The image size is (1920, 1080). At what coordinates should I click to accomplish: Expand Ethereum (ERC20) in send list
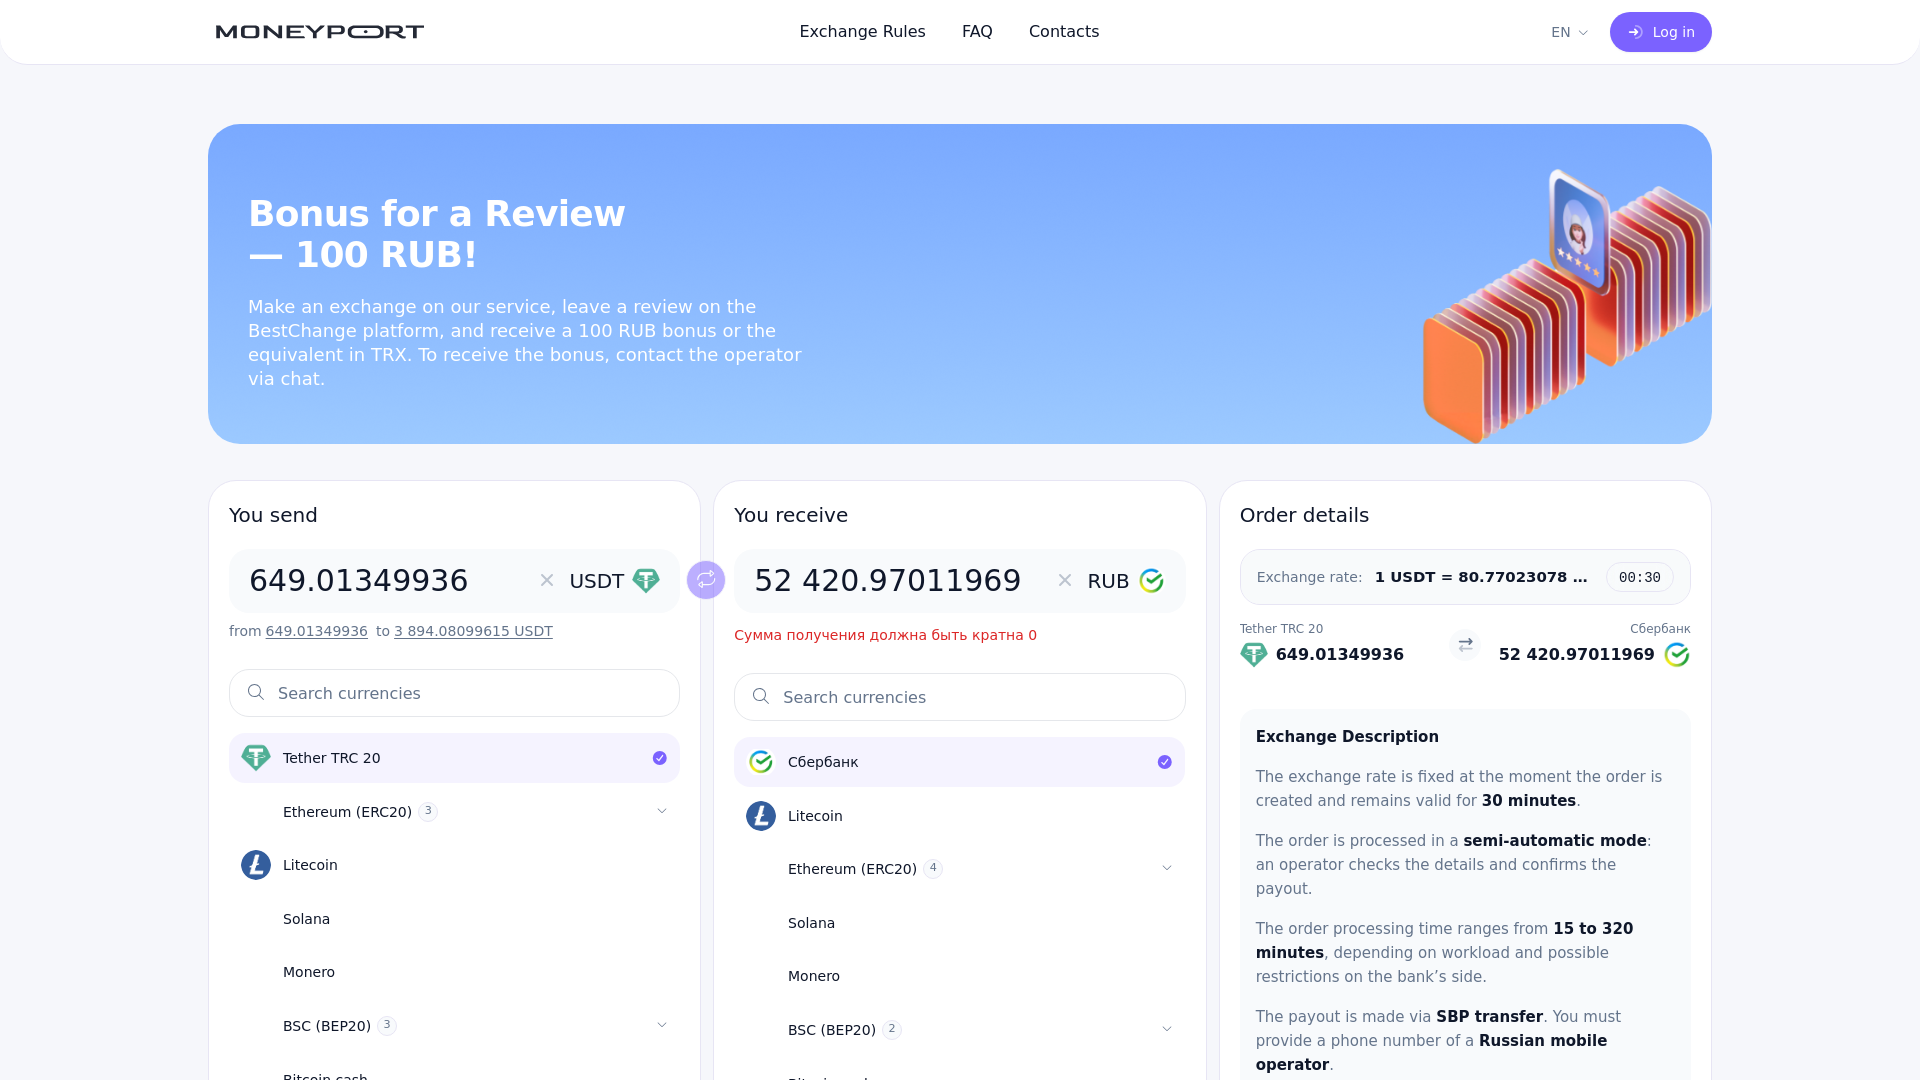[x=662, y=811]
